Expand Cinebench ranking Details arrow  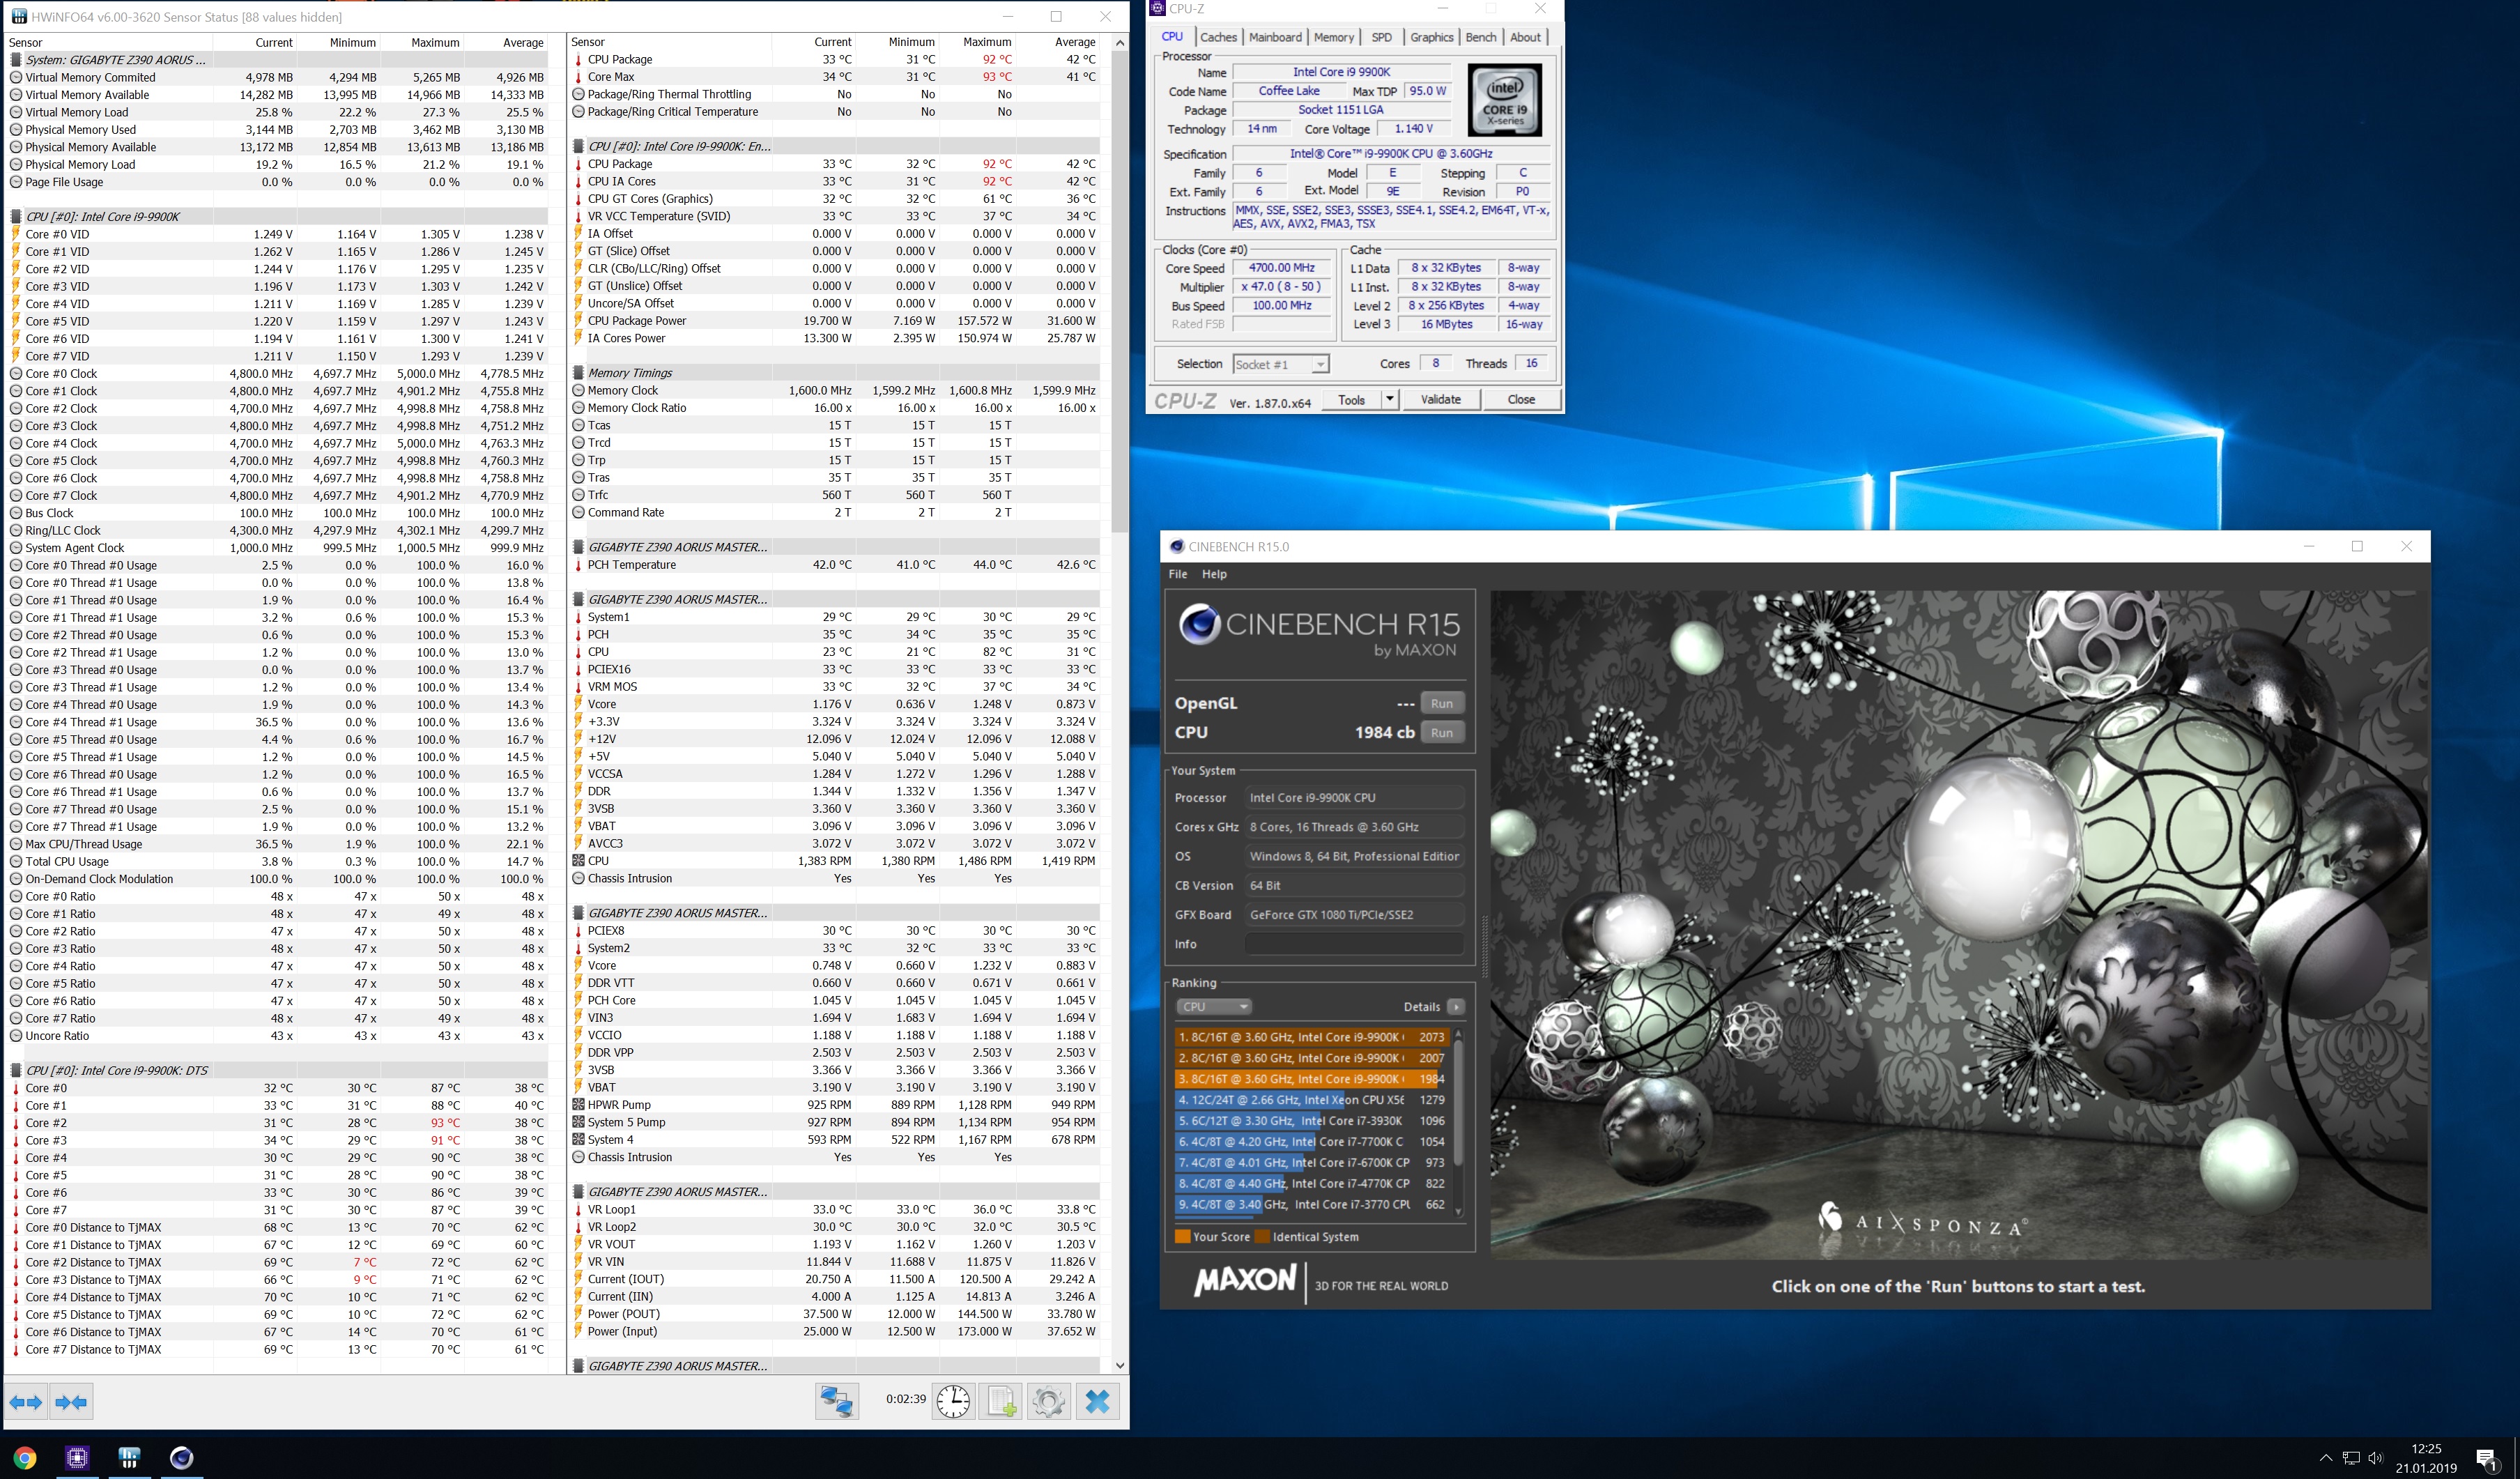1456,1007
